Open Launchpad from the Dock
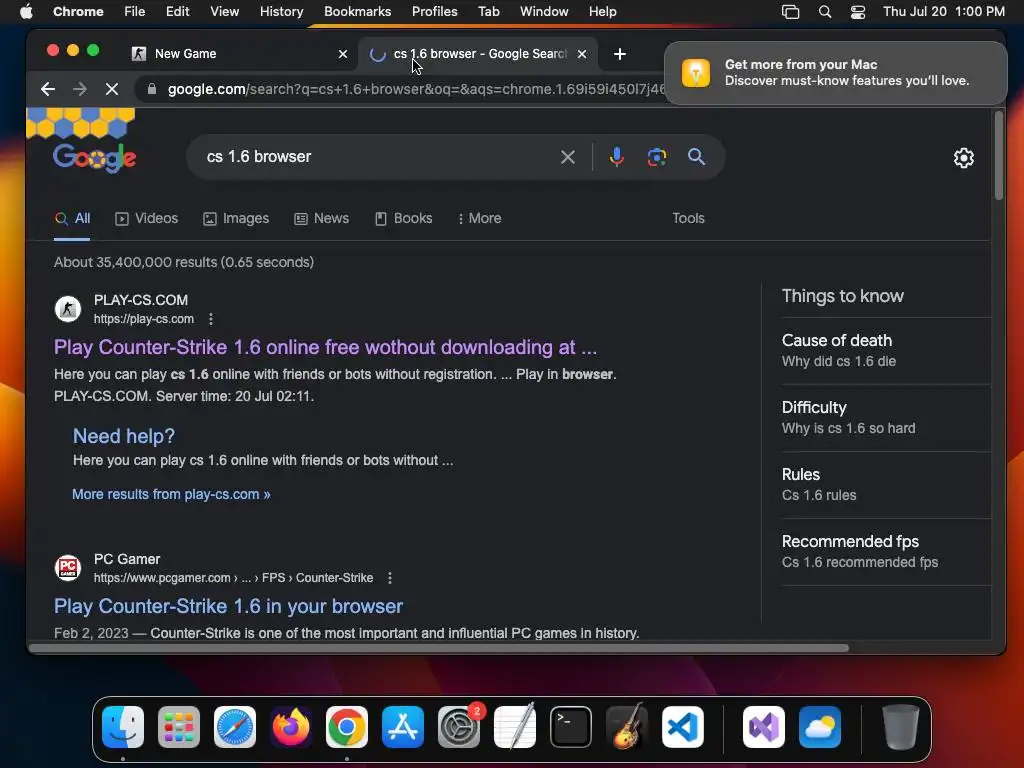The width and height of the screenshot is (1024, 768). 179,727
